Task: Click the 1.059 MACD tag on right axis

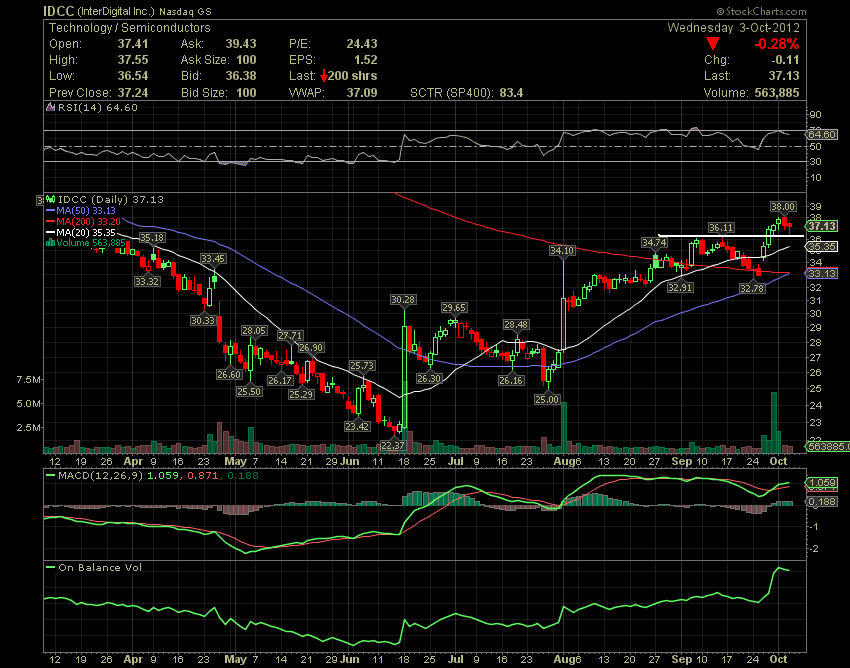Action: 822,483
